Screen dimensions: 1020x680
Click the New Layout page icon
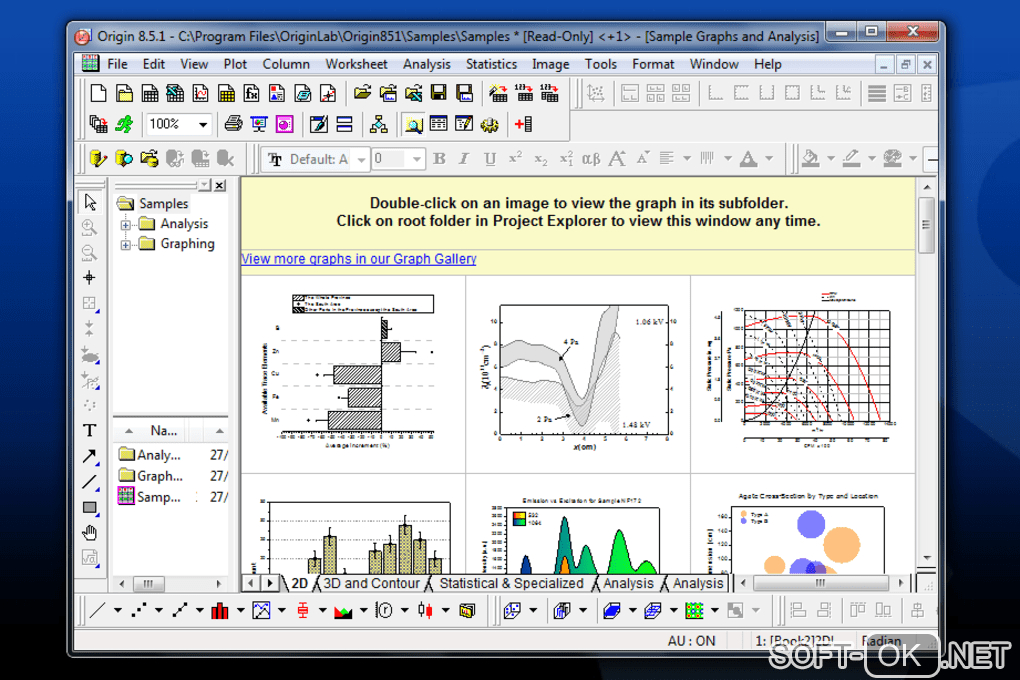276,93
